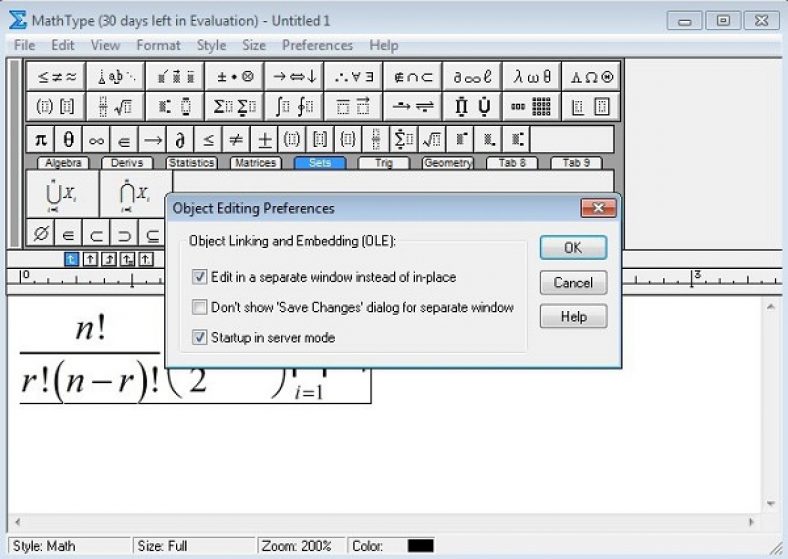Switch to the Derivs tab
Viewport: 788px width, 559px height.
127,163
